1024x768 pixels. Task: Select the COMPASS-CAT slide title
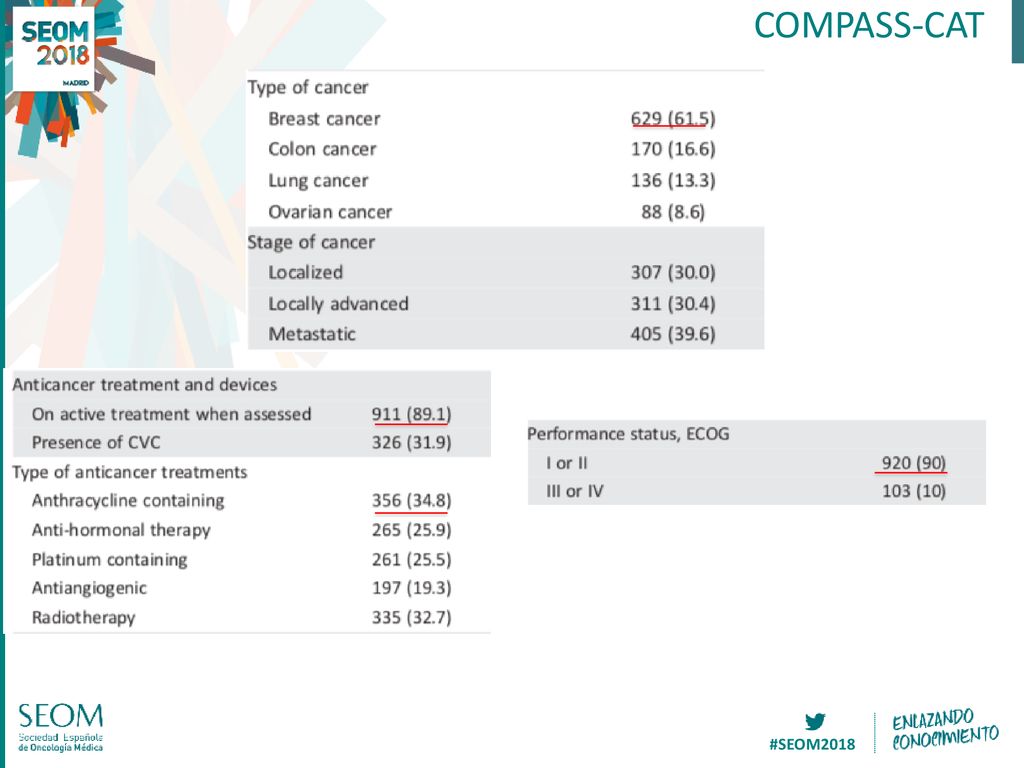click(x=869, y=26)
